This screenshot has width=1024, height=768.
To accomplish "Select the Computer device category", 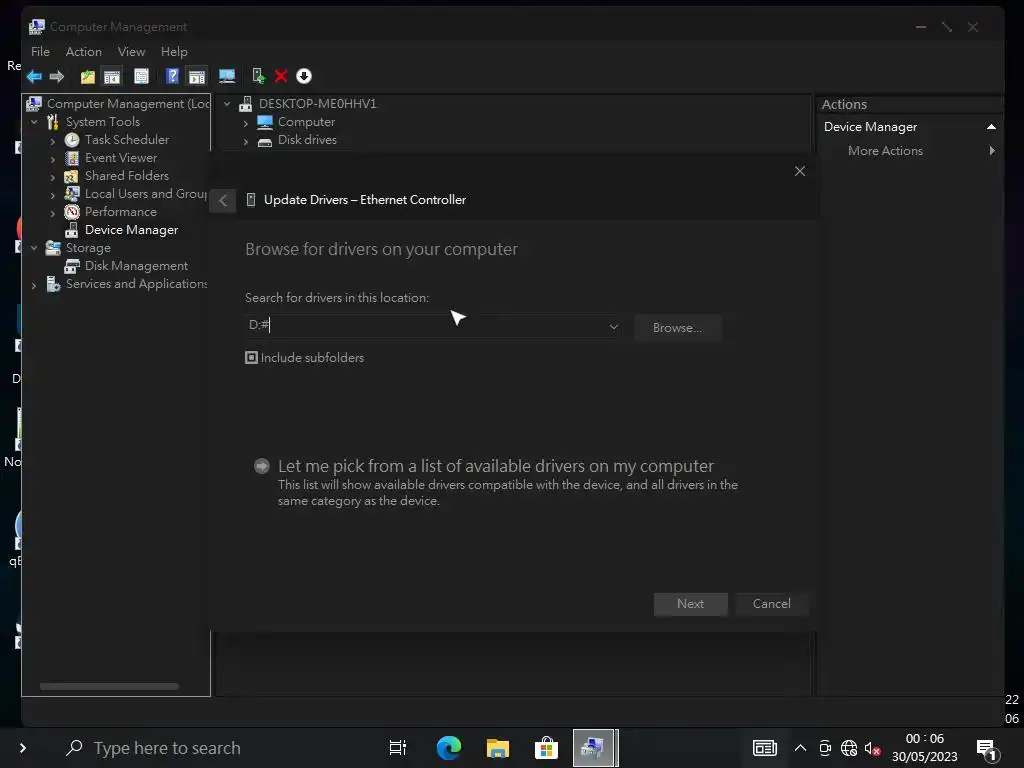I will click(306, 122).
